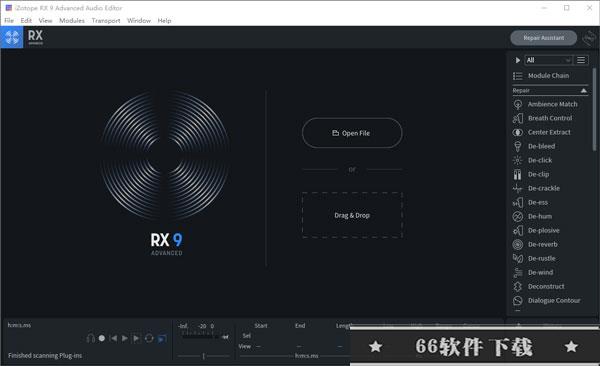Click the RX logo text in header
600x366 pixels.
tap(35, 37)
